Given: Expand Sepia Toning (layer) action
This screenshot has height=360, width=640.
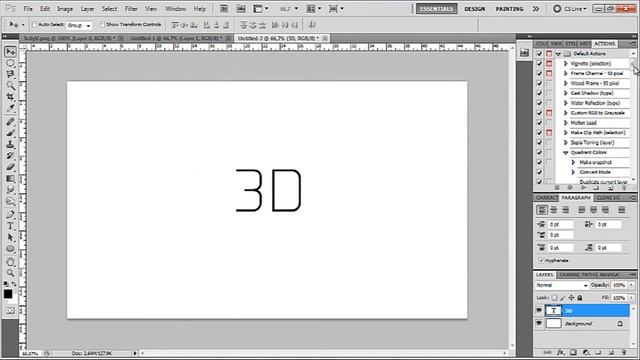Looking at the screenshot, I should coord(566,142).
